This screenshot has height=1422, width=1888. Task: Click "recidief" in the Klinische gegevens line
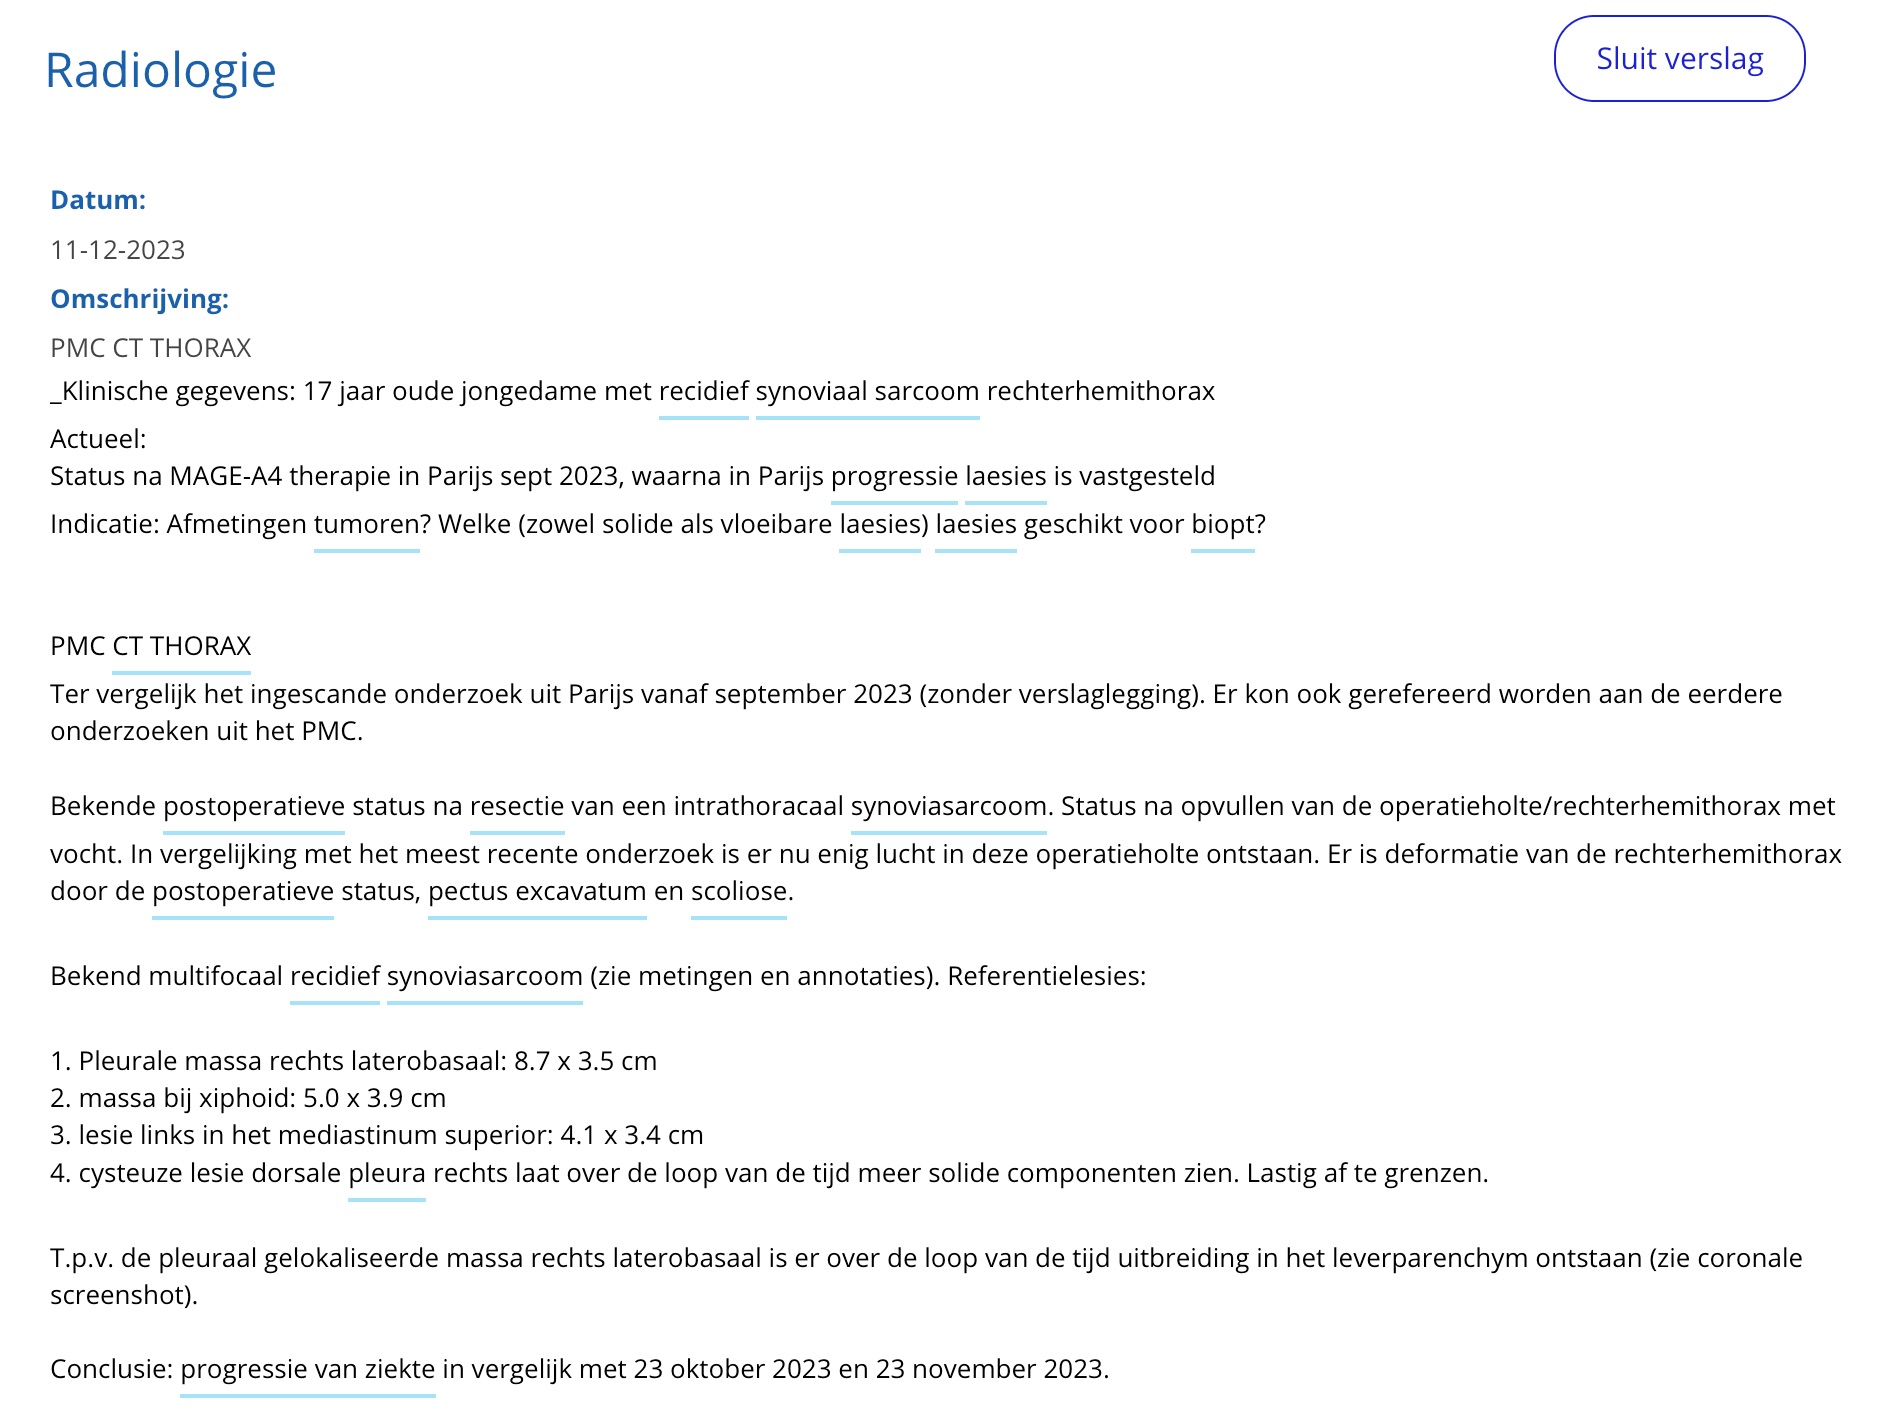[703, 391]
